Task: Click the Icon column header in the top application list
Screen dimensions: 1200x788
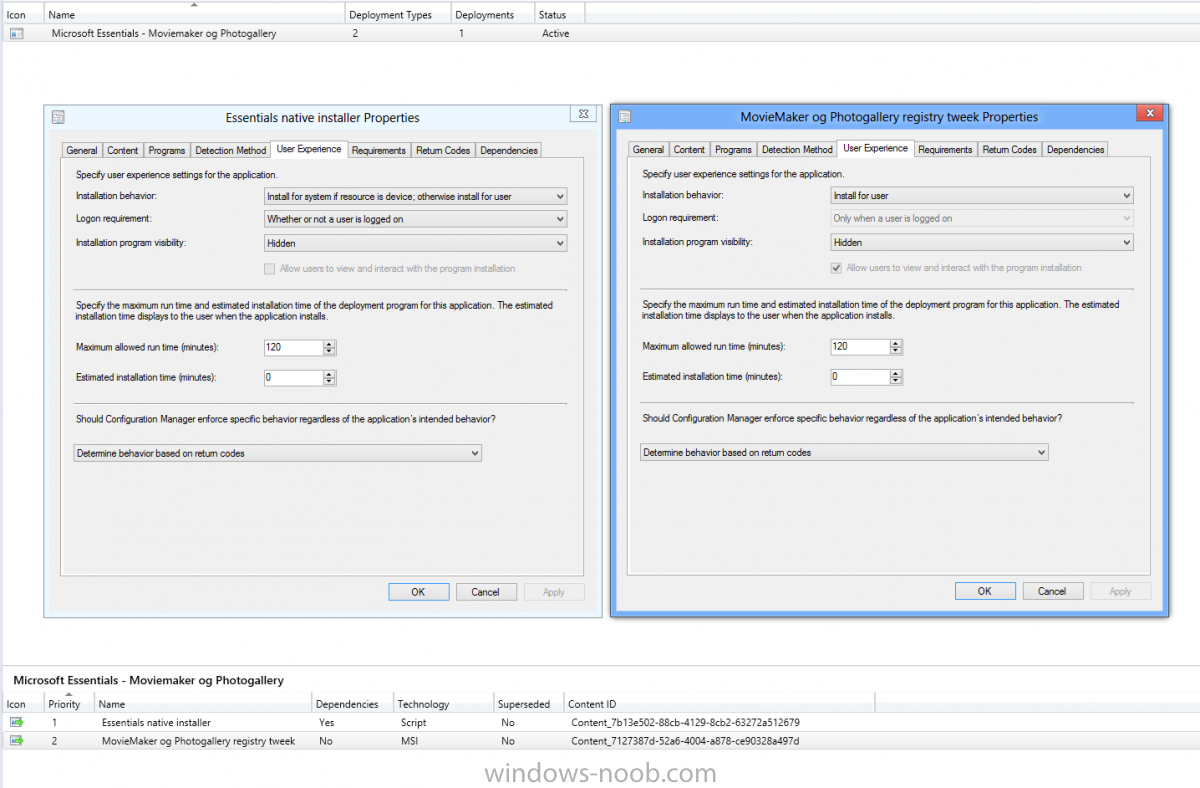Action: 22,15
